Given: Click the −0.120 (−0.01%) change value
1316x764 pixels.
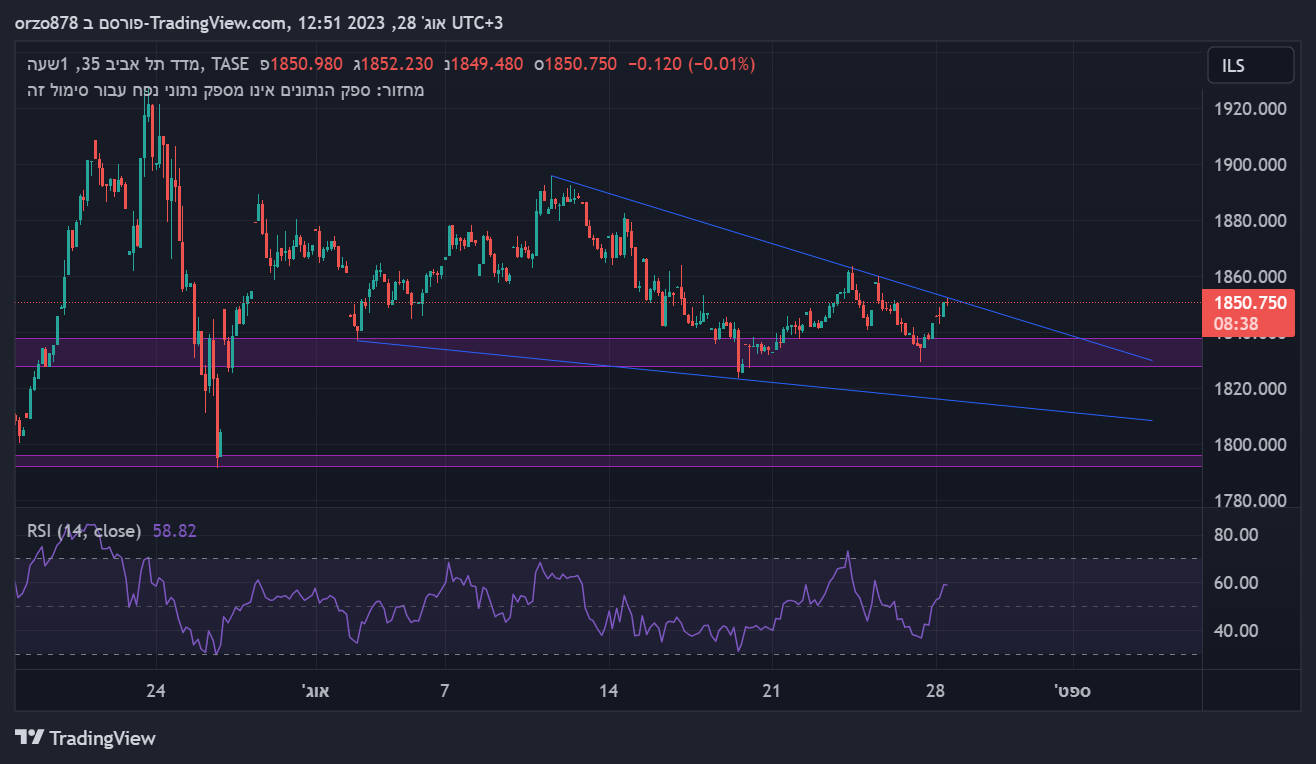Looking at the screenshot, I should click(x=691, y=64).
